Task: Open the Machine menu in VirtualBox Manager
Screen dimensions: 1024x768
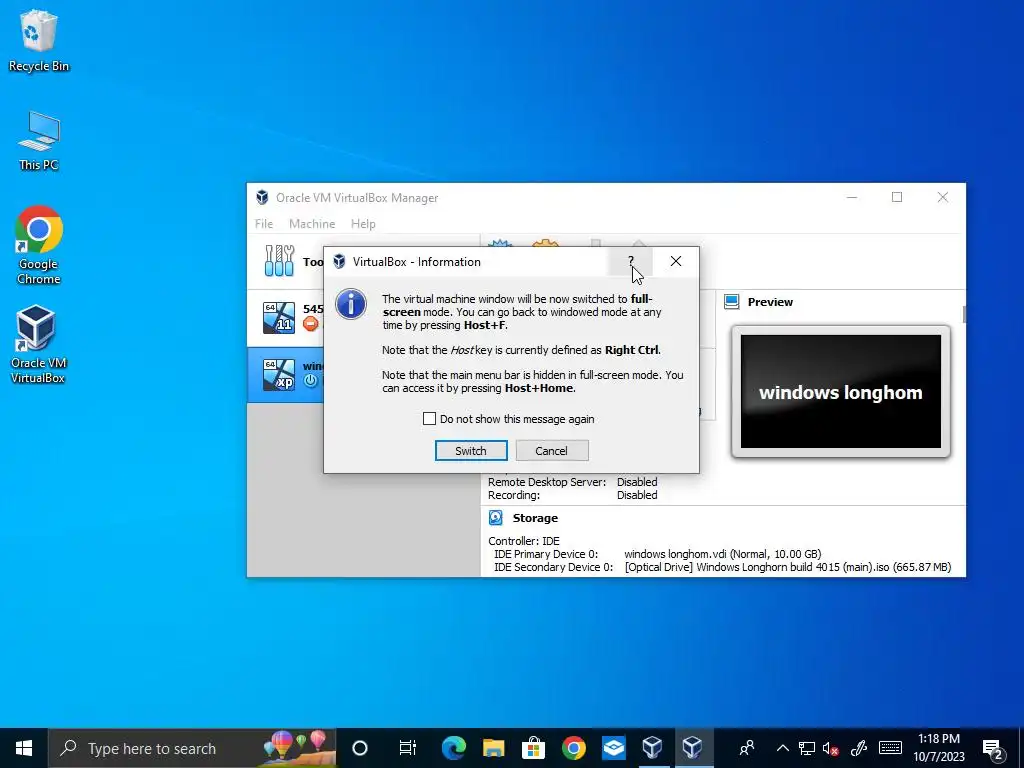Action: pyautogui.click(x=312, y=223)
